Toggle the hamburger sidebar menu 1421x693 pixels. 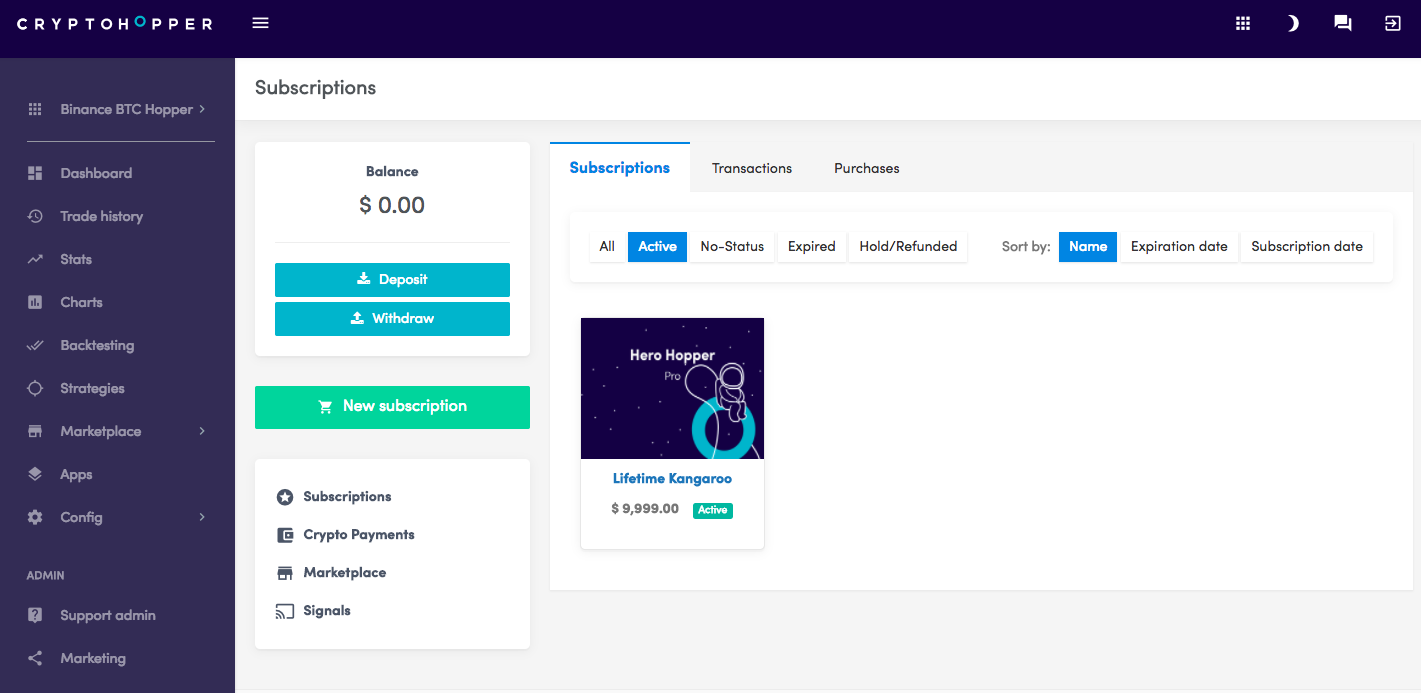pyautogui.click(x=260, y=23)
